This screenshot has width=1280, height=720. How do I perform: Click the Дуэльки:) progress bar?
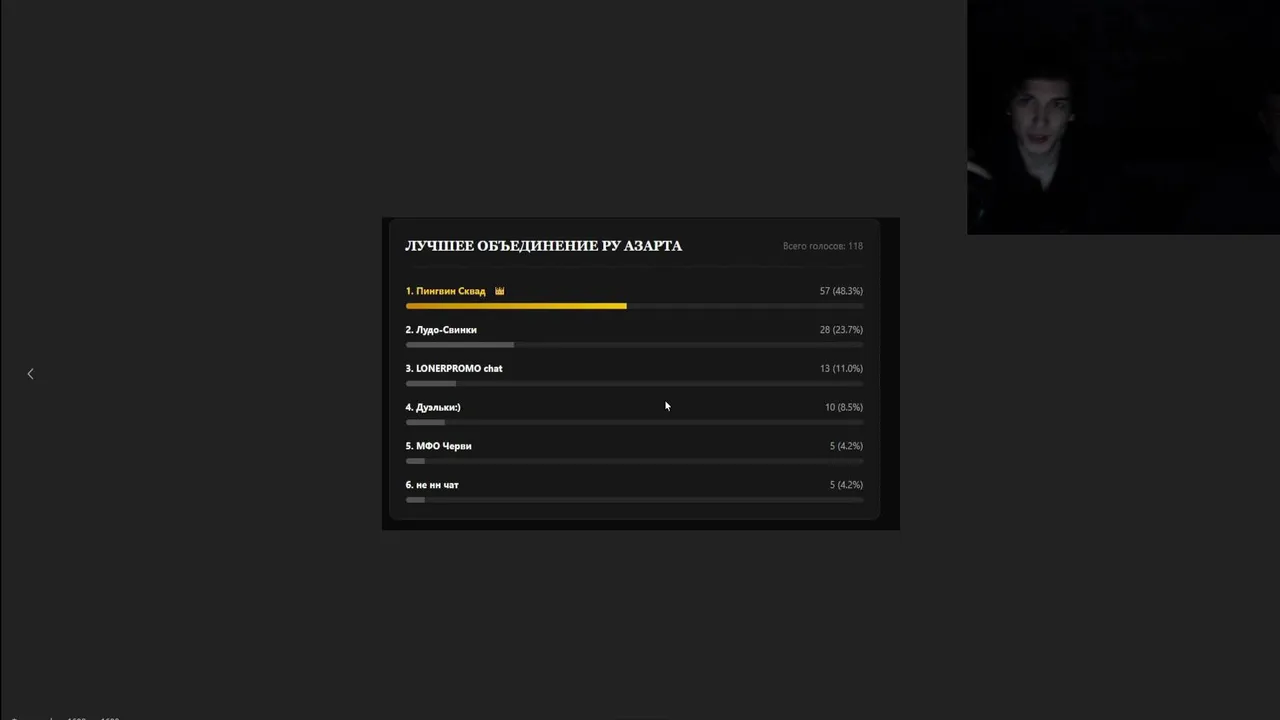pyautogui.click(x=425, y=422)
